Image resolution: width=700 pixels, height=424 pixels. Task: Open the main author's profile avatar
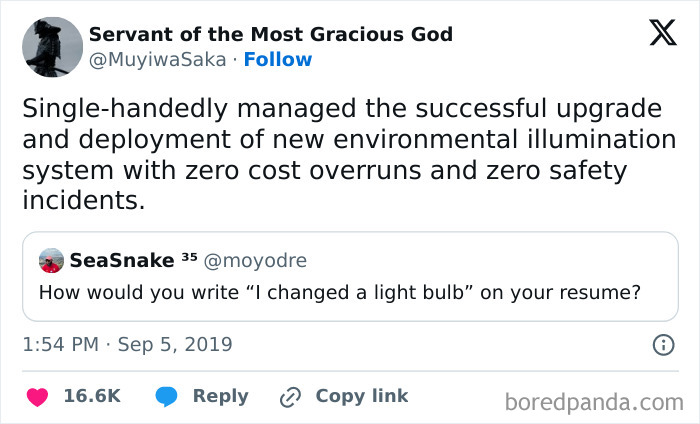(x=52, y=47)
